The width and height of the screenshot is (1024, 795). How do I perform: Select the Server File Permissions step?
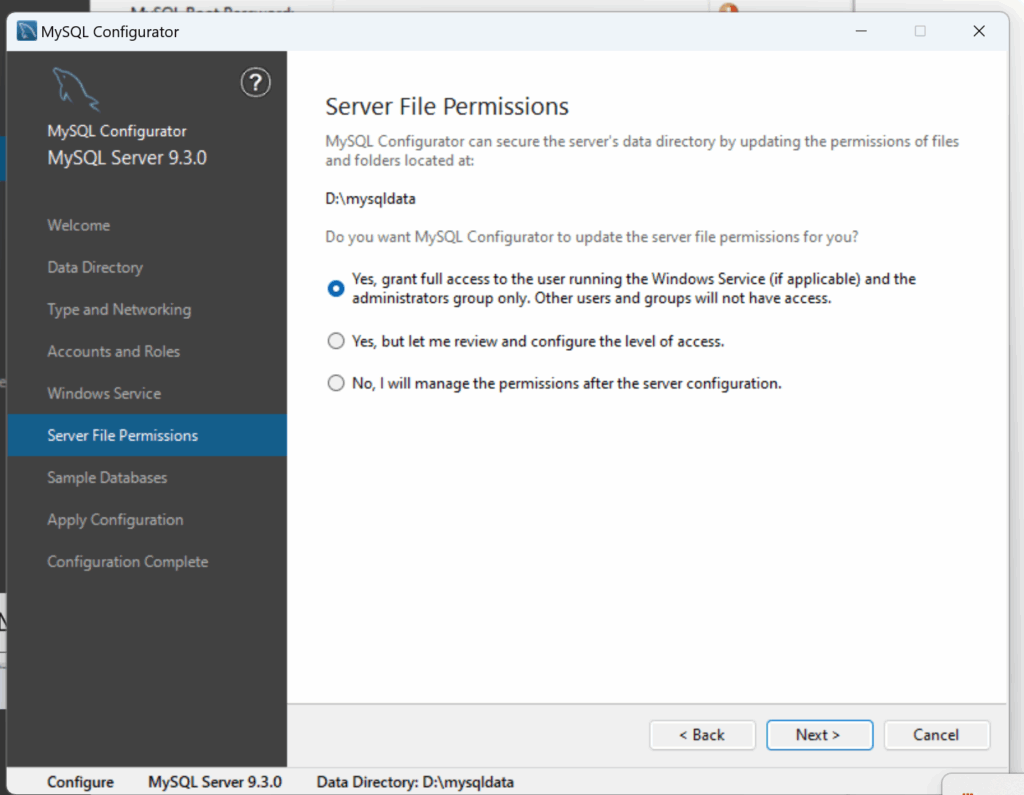pos(123,435)
